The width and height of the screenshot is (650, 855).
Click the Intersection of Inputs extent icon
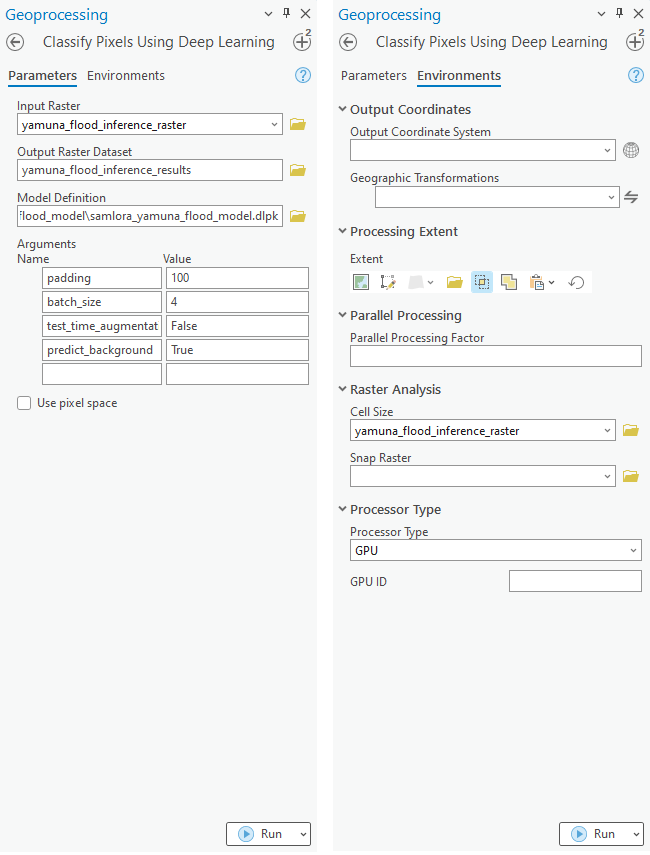tap(482, 282)
